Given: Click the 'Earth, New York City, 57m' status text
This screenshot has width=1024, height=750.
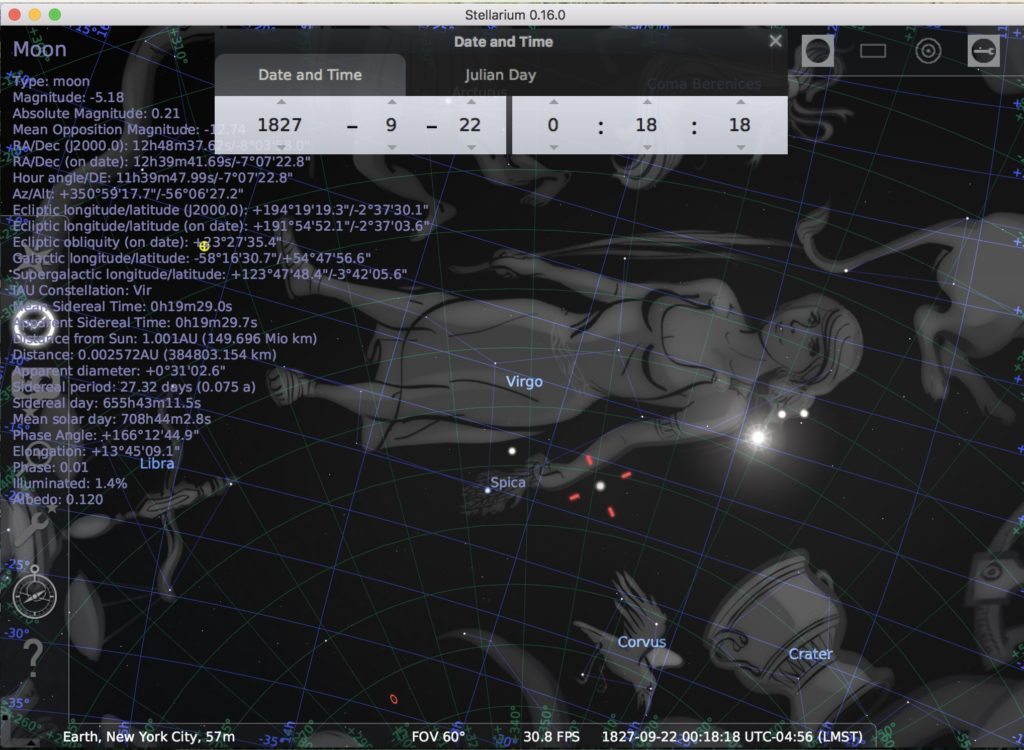Looking at the screenshot, I should tap(149, 737).
